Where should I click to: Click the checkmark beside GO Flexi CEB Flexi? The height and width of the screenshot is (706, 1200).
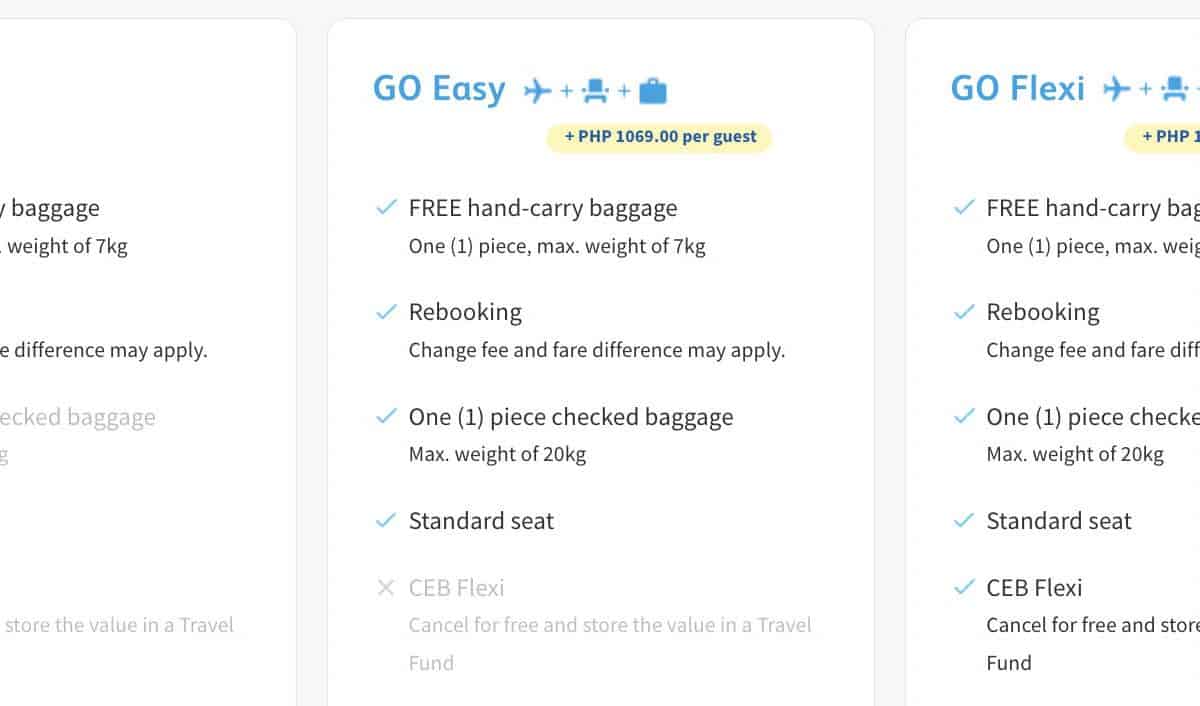(x=964, y=588)
